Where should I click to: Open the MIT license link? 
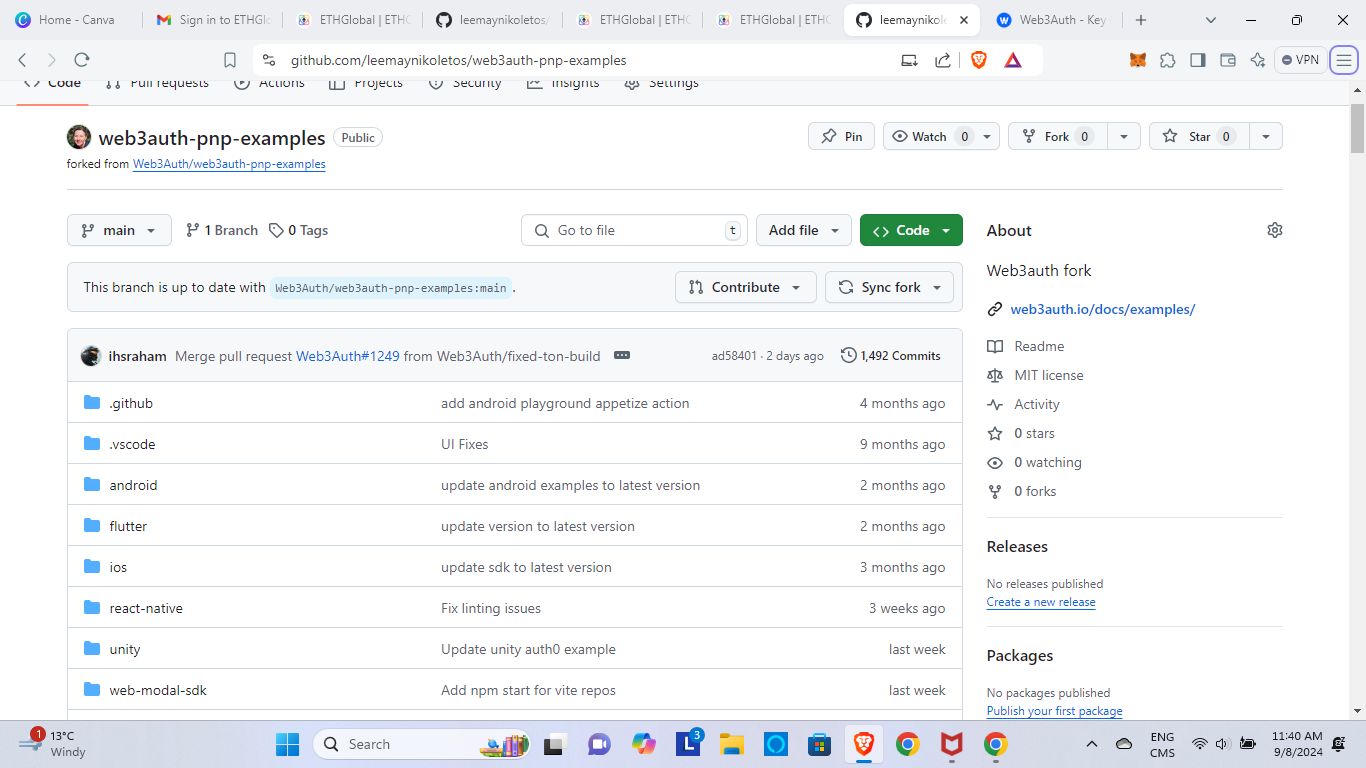coord(1049,375)
